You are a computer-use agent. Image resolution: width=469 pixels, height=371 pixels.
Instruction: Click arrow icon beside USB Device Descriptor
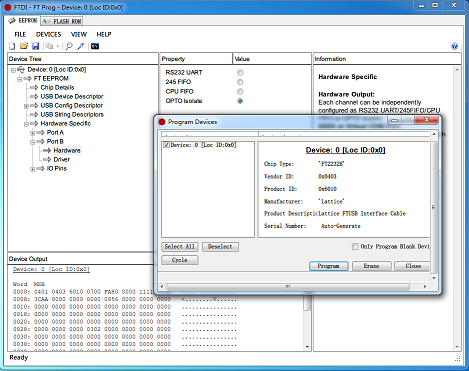pyautogui.click(x=34, y=97)
